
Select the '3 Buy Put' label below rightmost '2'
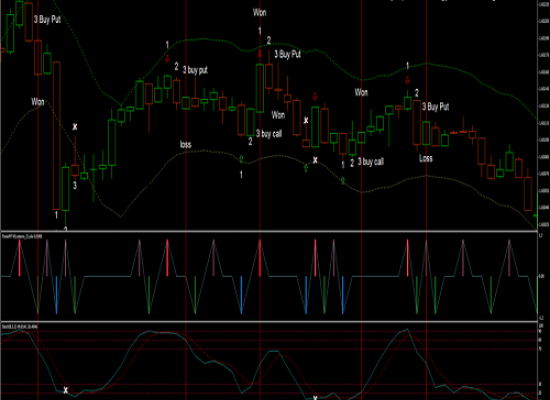tap(435, 107)
